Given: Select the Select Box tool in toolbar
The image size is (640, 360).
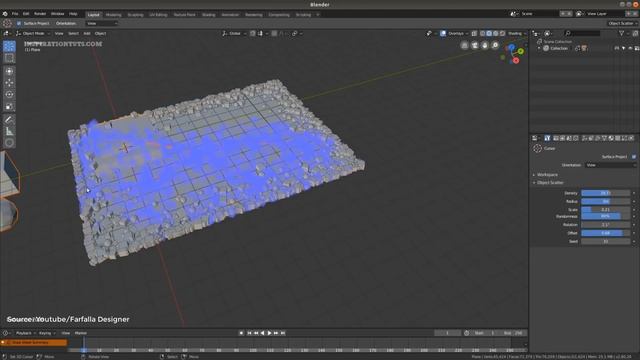Looking at the screenshot, I should tap(9, 58).
